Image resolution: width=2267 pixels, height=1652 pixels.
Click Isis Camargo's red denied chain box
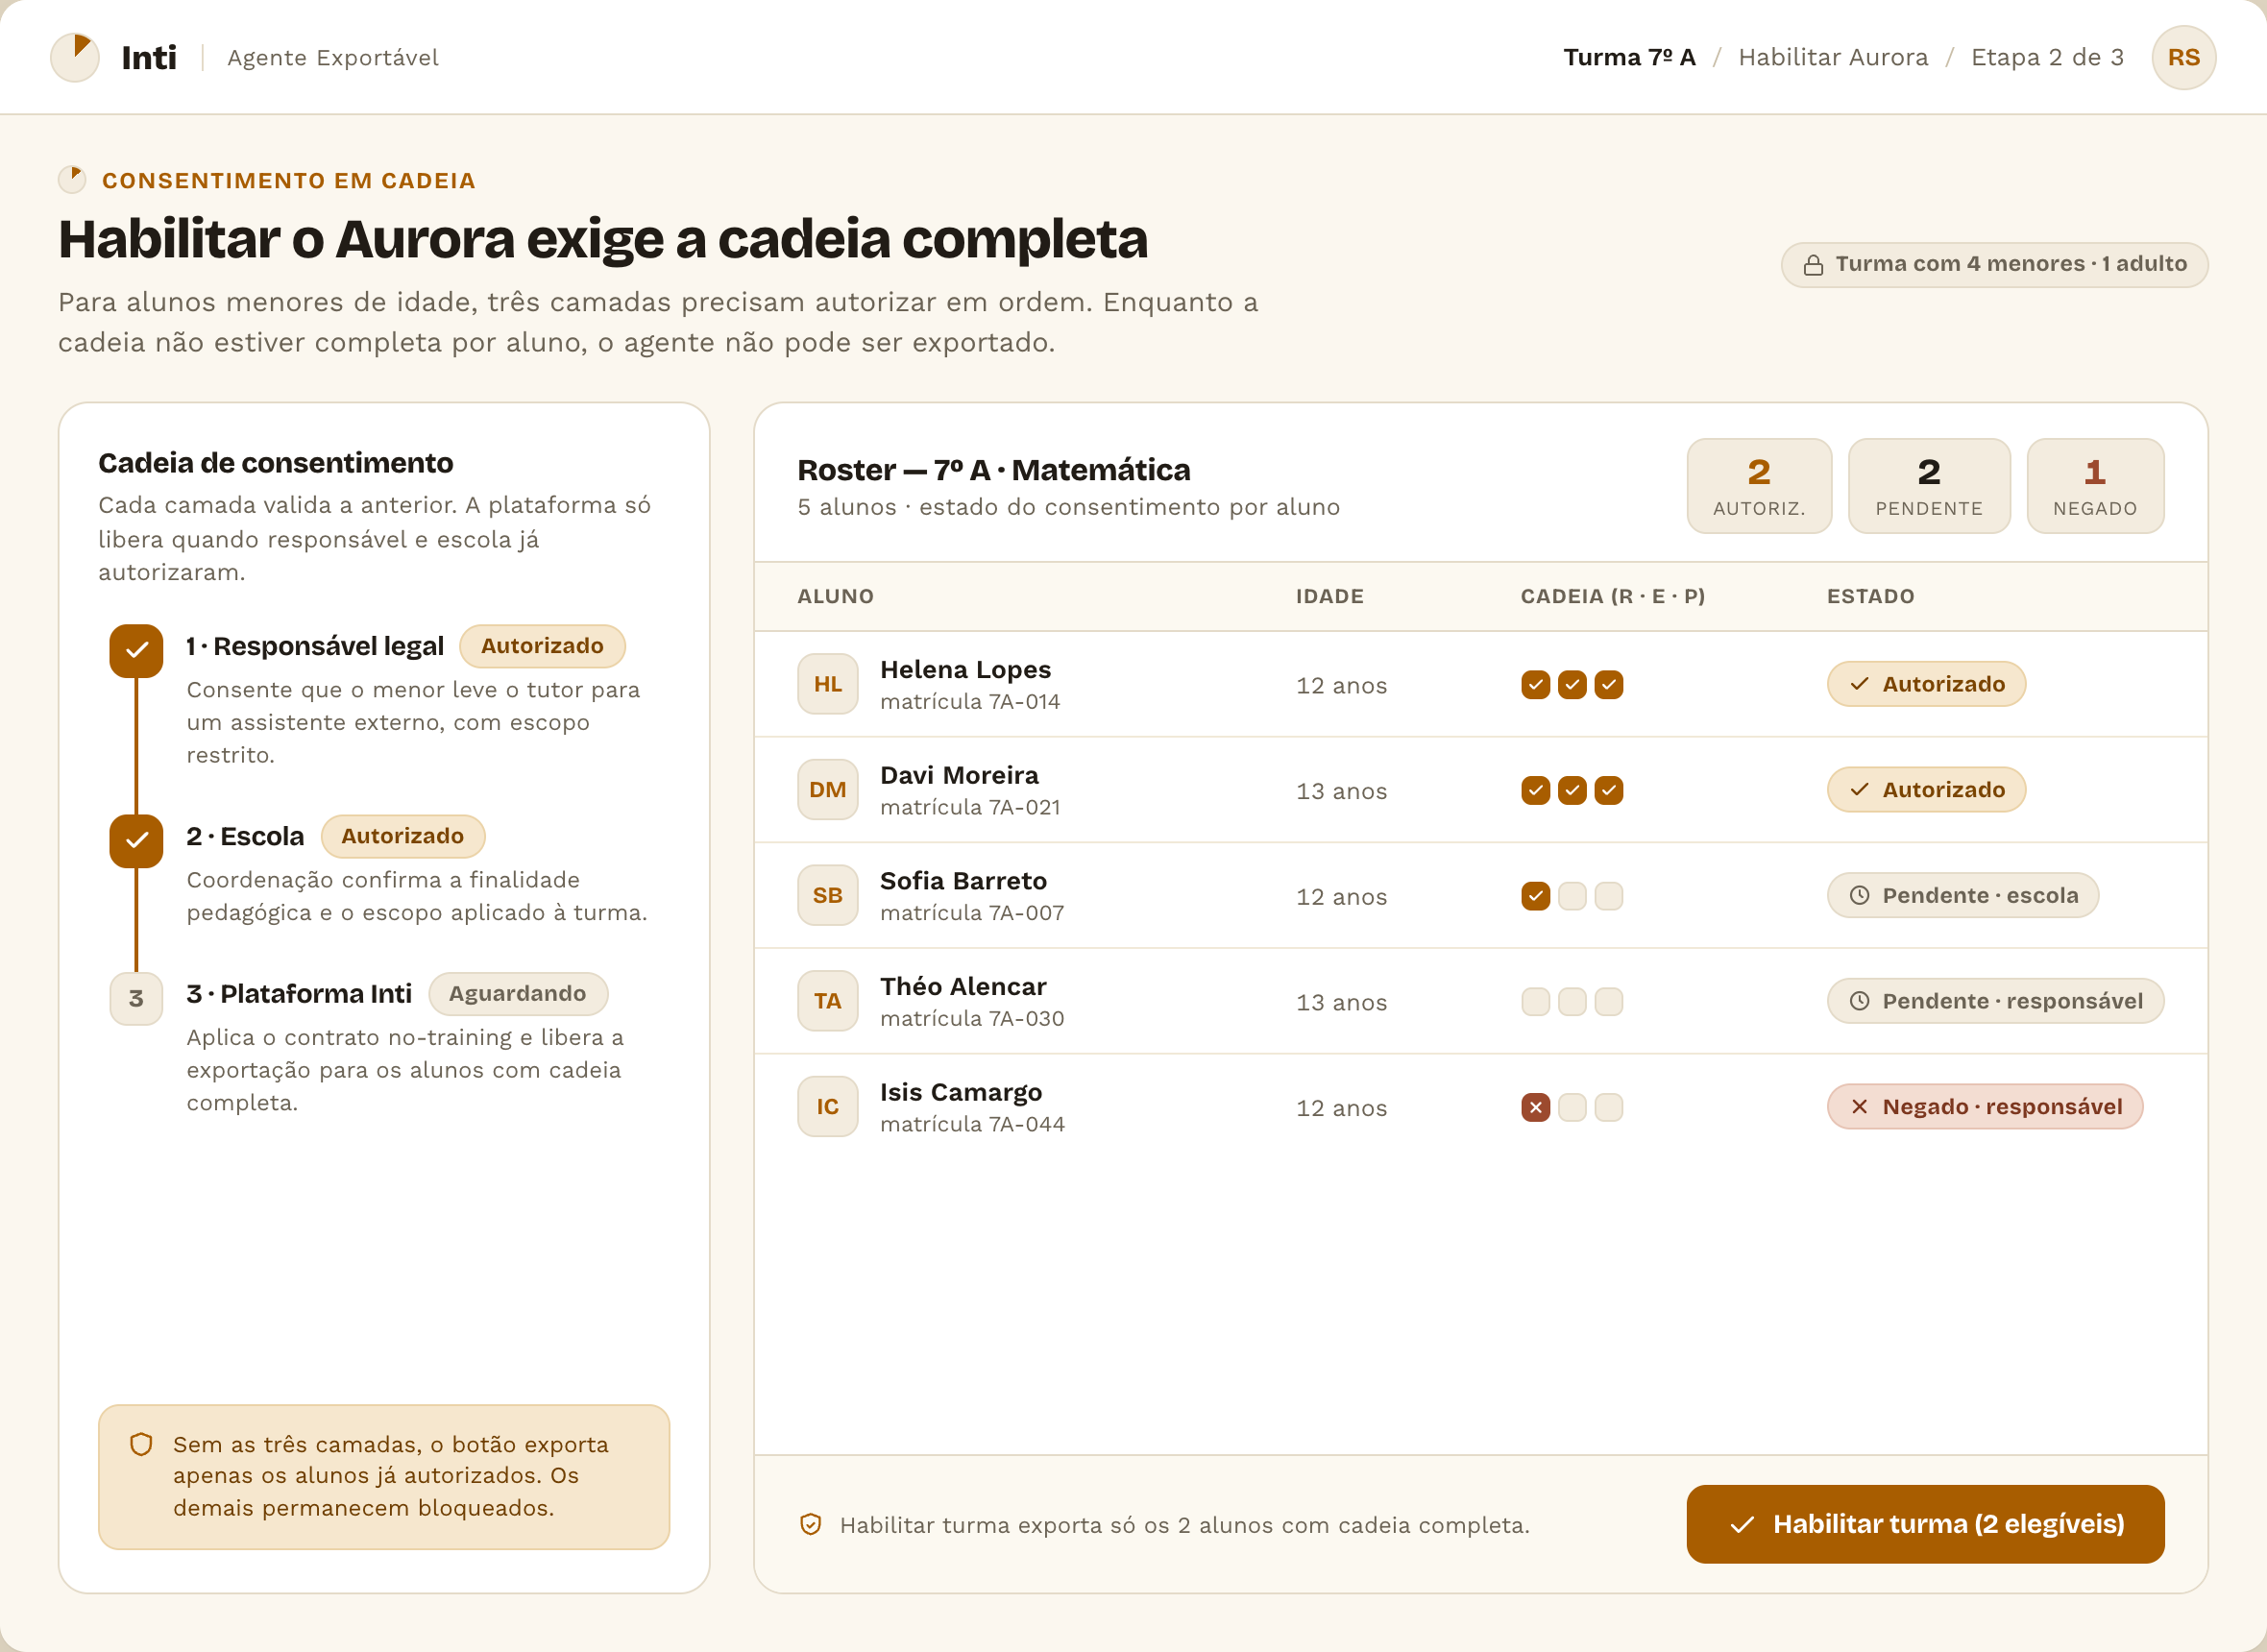[1535, 1107]
